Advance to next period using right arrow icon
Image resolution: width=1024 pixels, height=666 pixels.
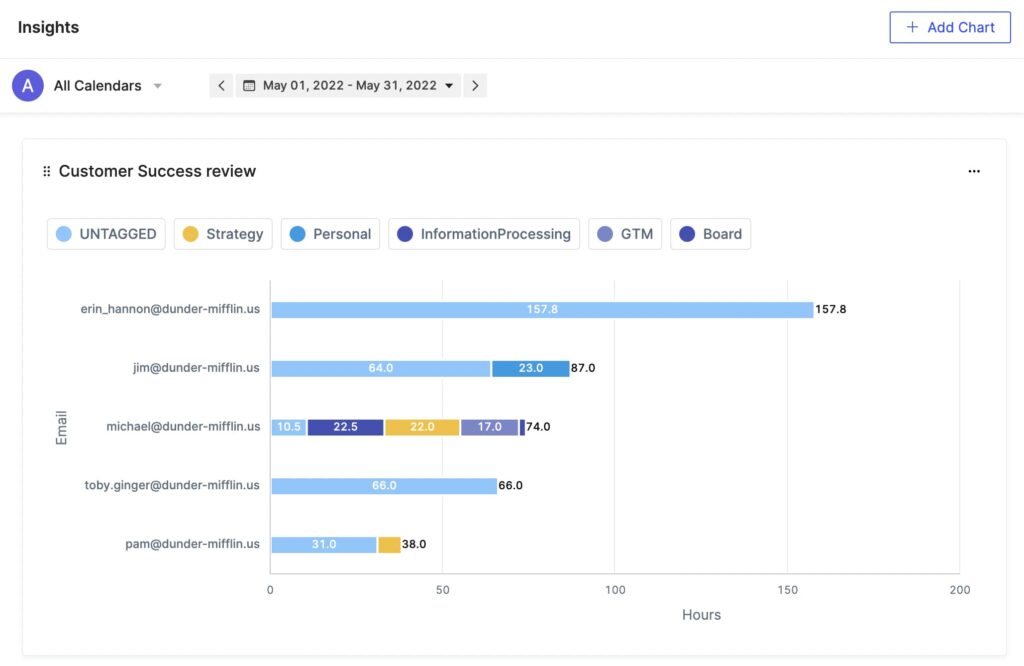[x=475, y=85]
